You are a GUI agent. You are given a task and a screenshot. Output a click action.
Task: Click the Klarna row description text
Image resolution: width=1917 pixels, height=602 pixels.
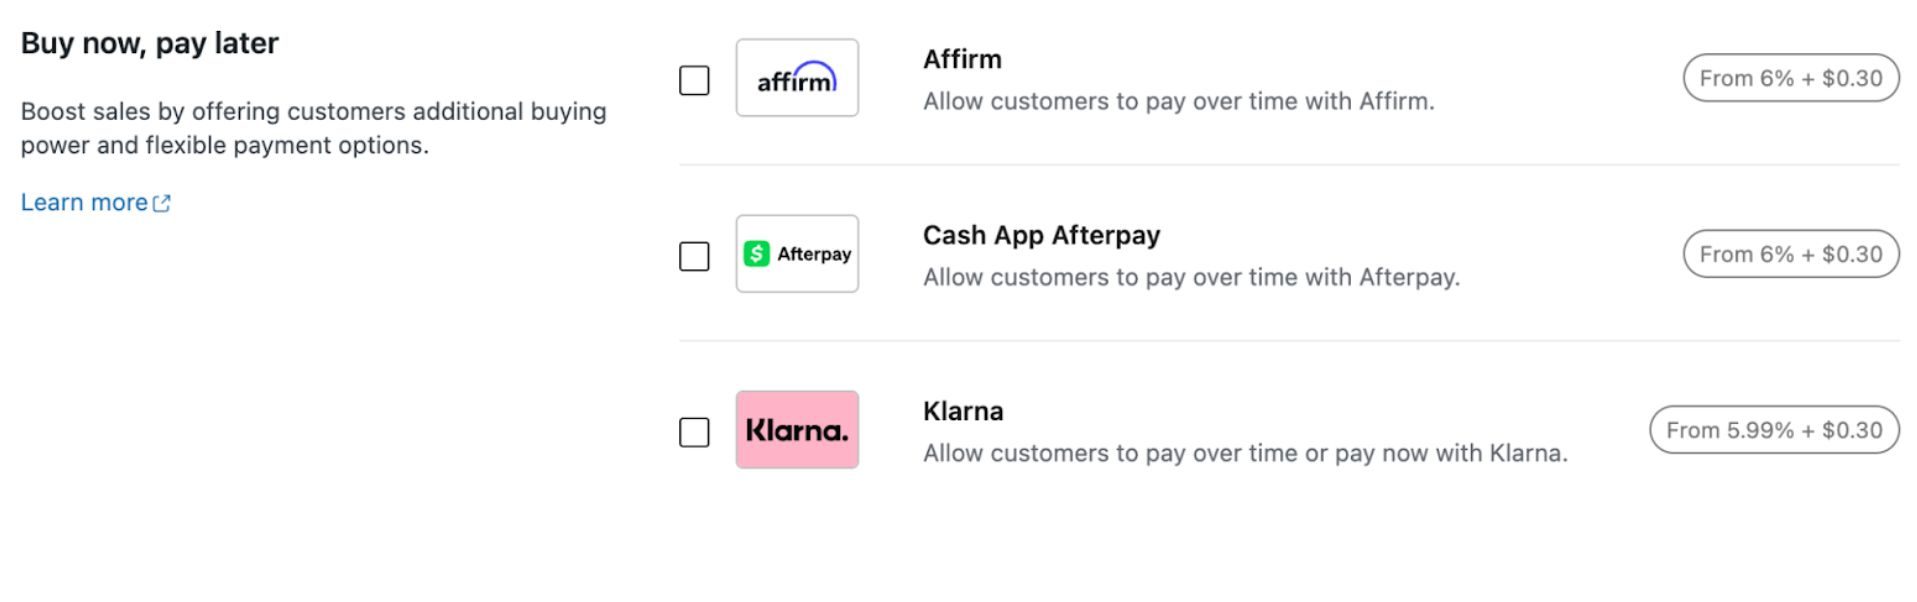[x=1246, y=452]
